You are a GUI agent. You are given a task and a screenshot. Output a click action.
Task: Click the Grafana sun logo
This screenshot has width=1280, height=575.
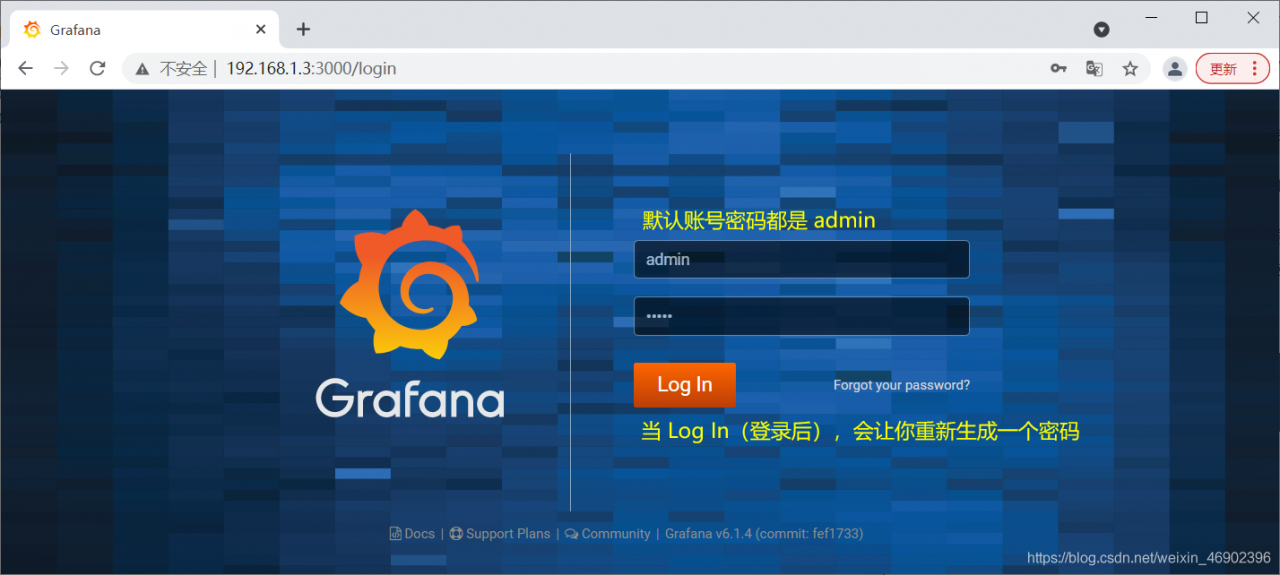(x=410, y=283)
